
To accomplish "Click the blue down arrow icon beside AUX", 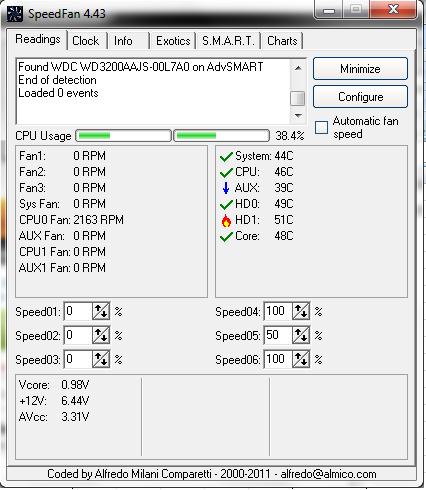I will pos(226,188).
